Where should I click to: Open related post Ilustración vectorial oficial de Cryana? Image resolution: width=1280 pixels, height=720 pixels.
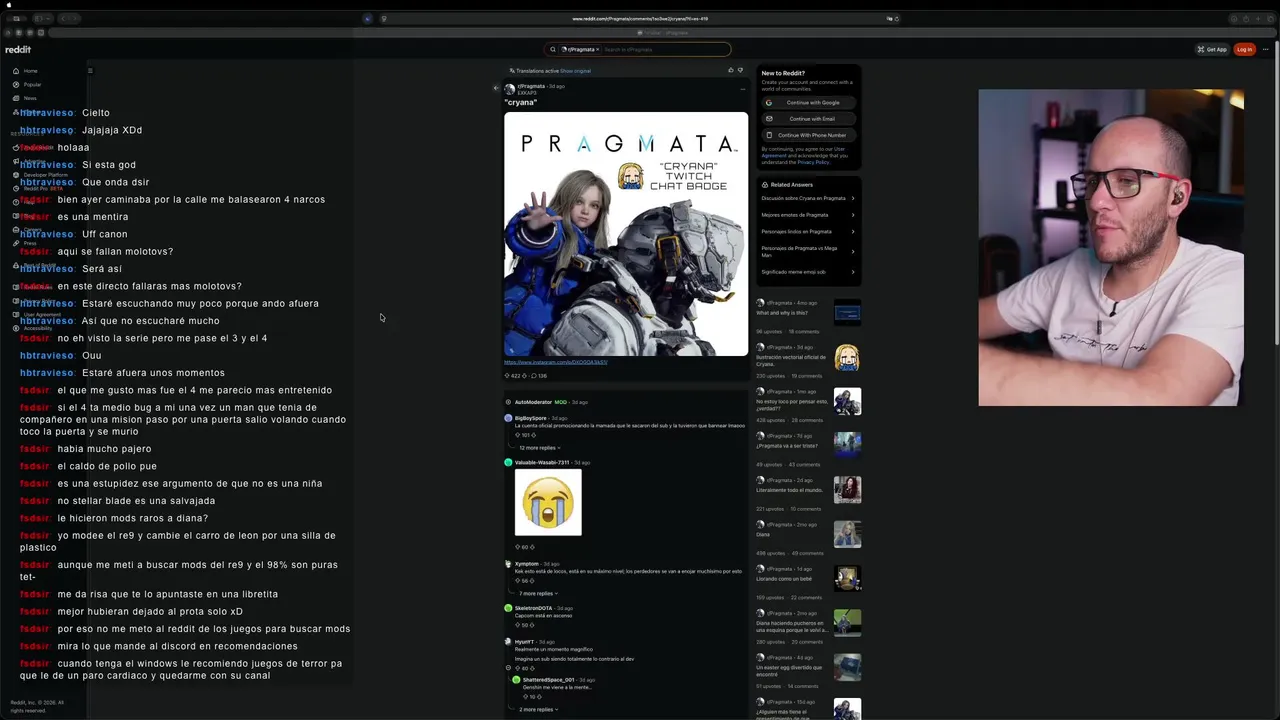791,360
